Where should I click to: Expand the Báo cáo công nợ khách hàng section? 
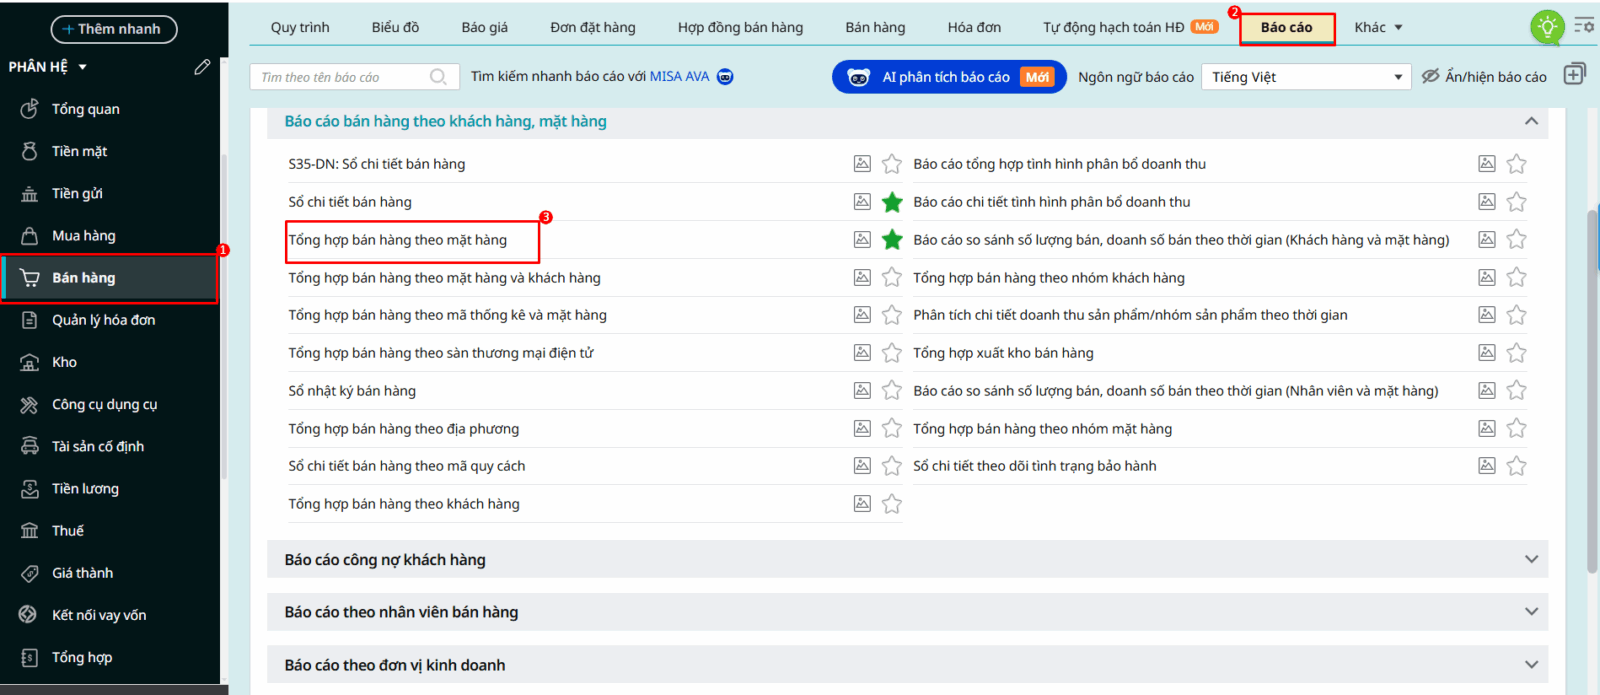tap(1530, 560)
